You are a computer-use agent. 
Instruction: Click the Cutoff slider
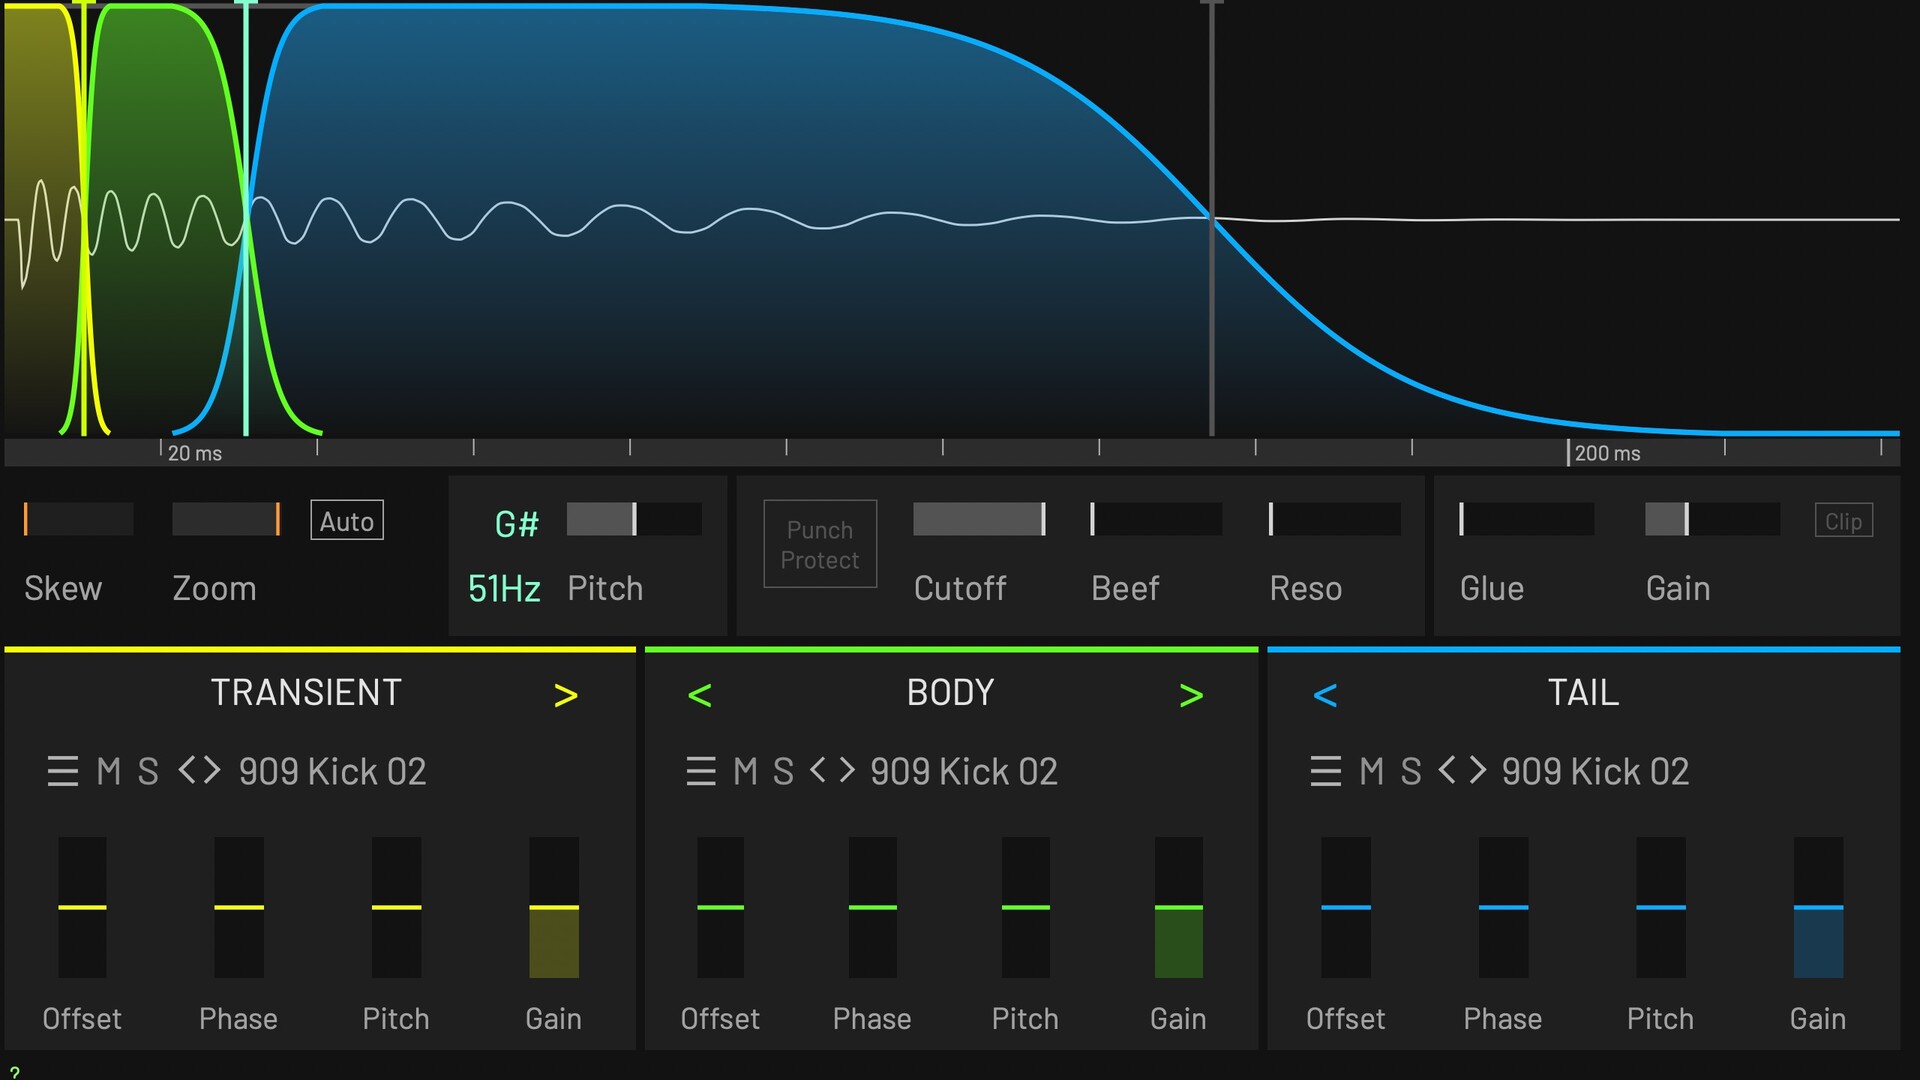click(978, 519)
